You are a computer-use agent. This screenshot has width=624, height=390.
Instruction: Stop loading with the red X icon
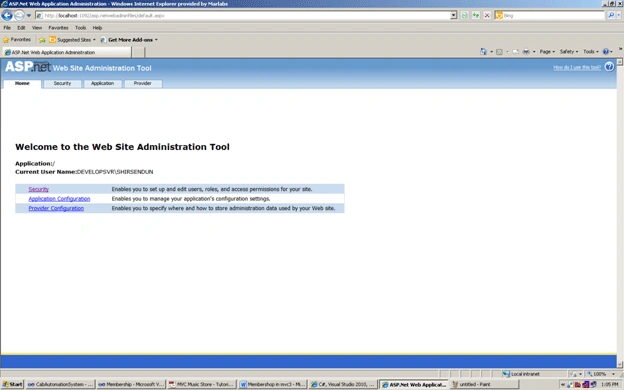point(487,16)
